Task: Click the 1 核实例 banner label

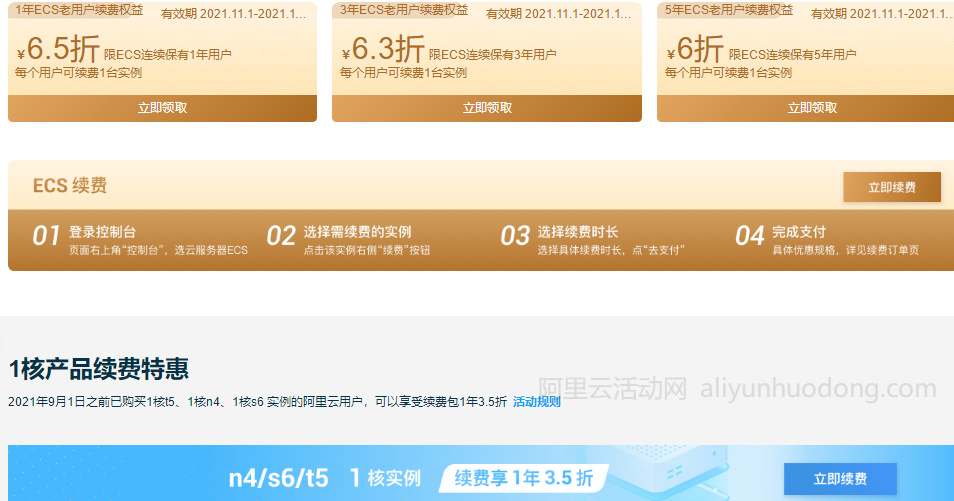Action: [x=385, y=478]
